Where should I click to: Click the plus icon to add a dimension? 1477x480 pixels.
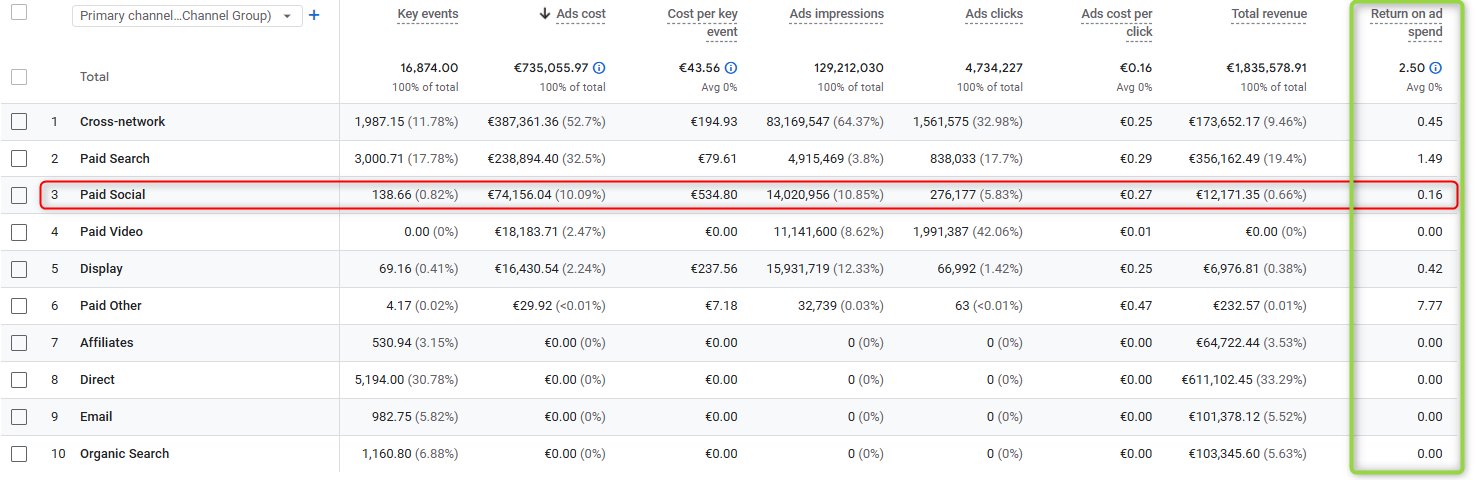pos(314,16)
